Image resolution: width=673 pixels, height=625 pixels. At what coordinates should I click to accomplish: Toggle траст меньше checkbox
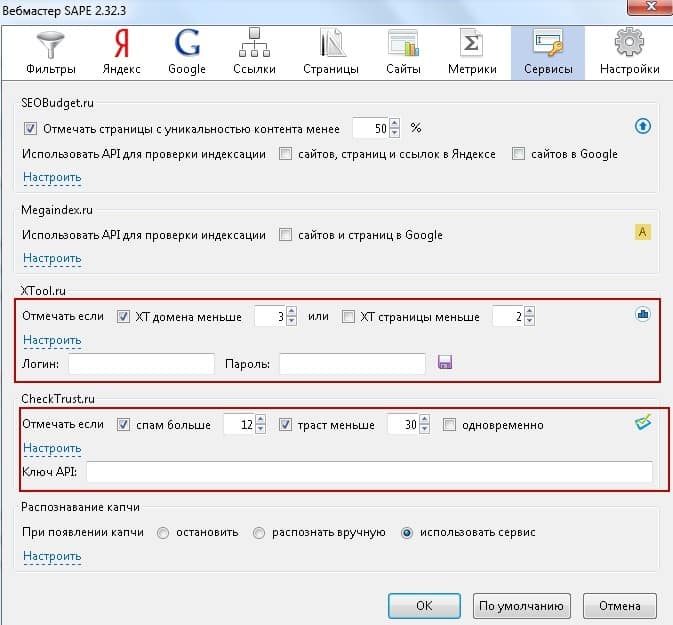point(285,425)
